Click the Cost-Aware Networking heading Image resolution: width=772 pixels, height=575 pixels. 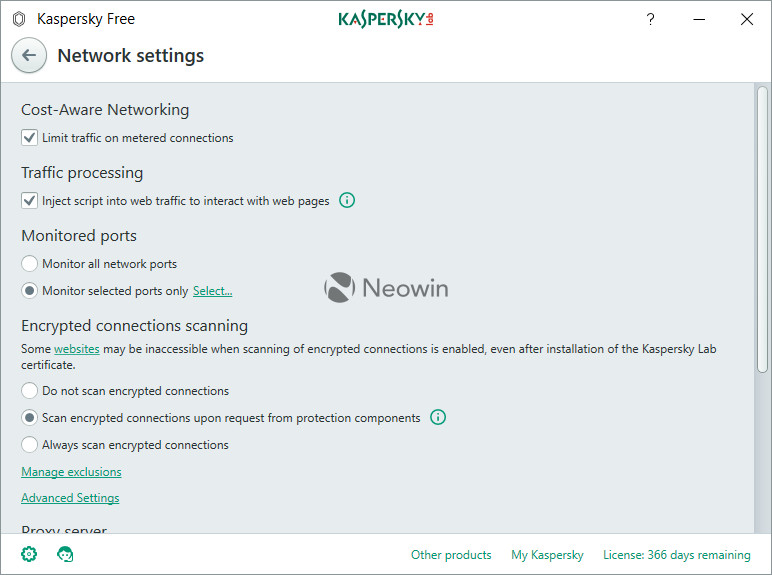(x=105, y=109)
